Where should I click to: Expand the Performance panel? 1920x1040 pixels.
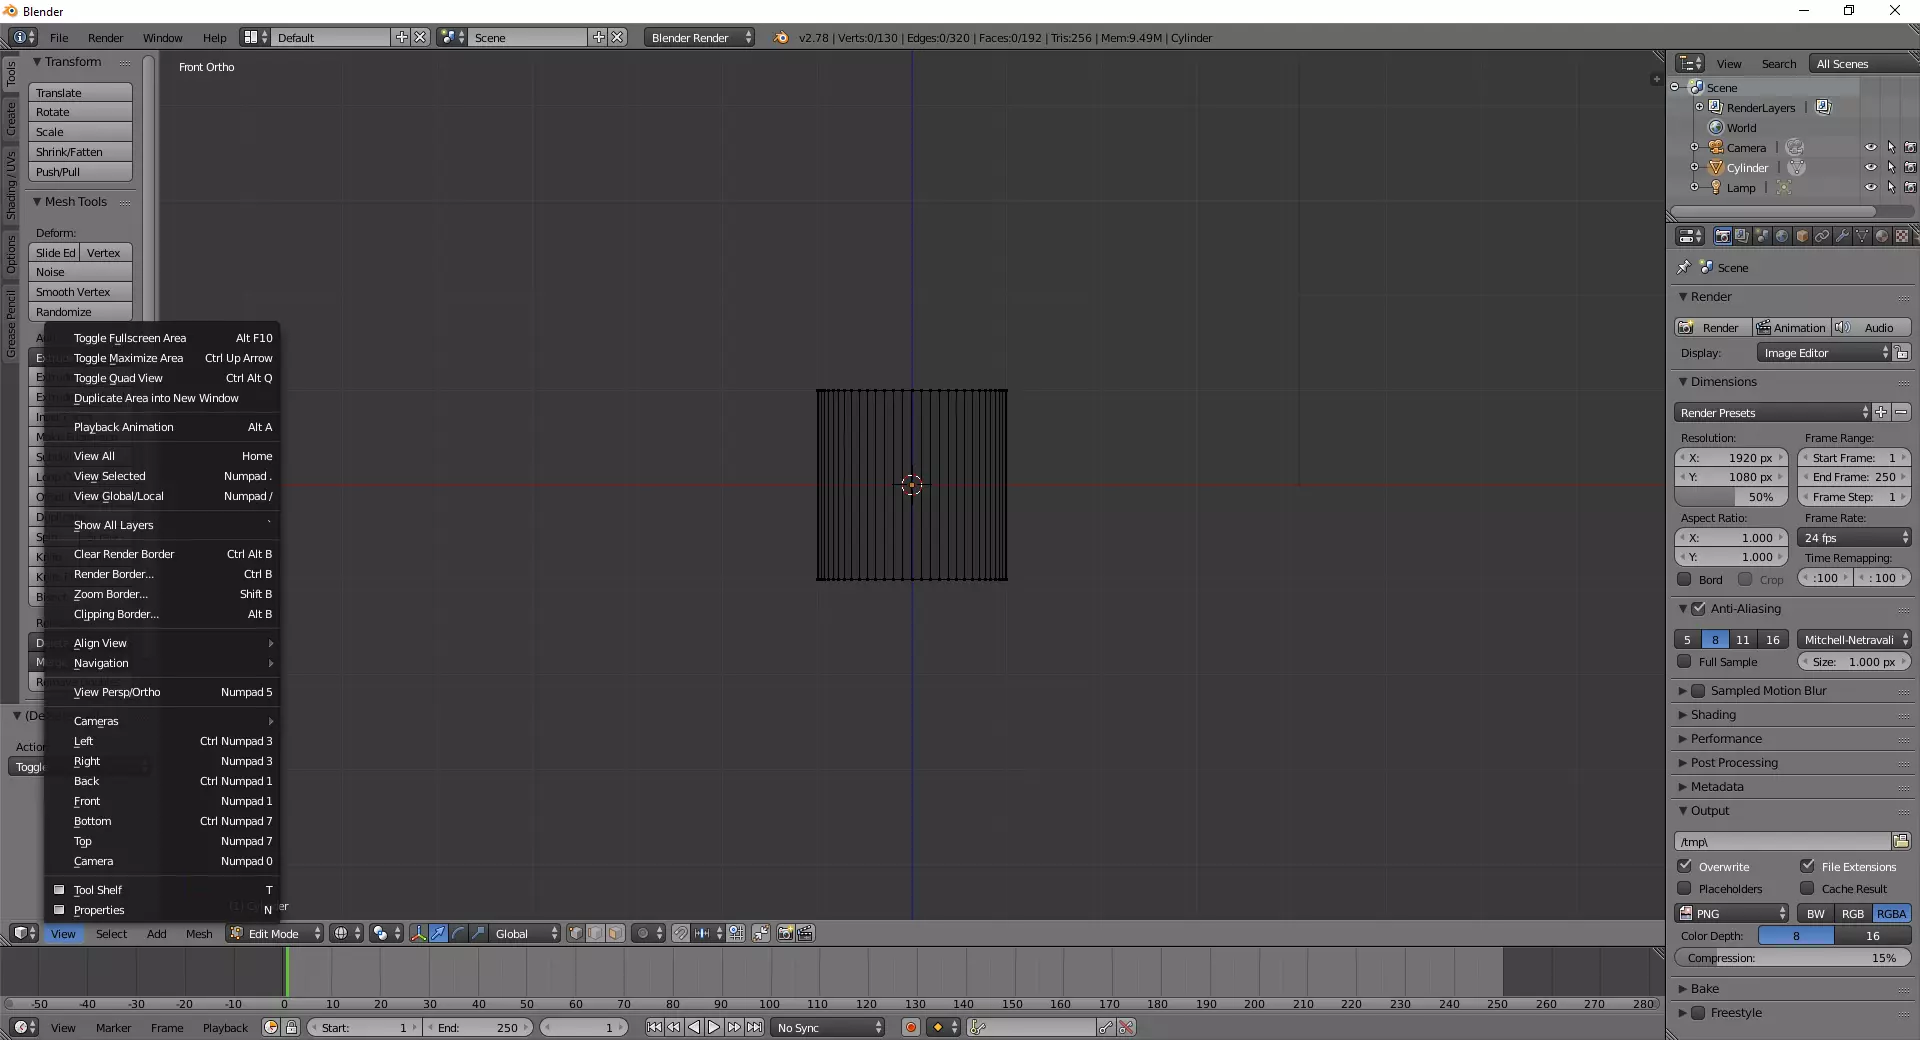pyautogui.click(x=1726, y=739)
